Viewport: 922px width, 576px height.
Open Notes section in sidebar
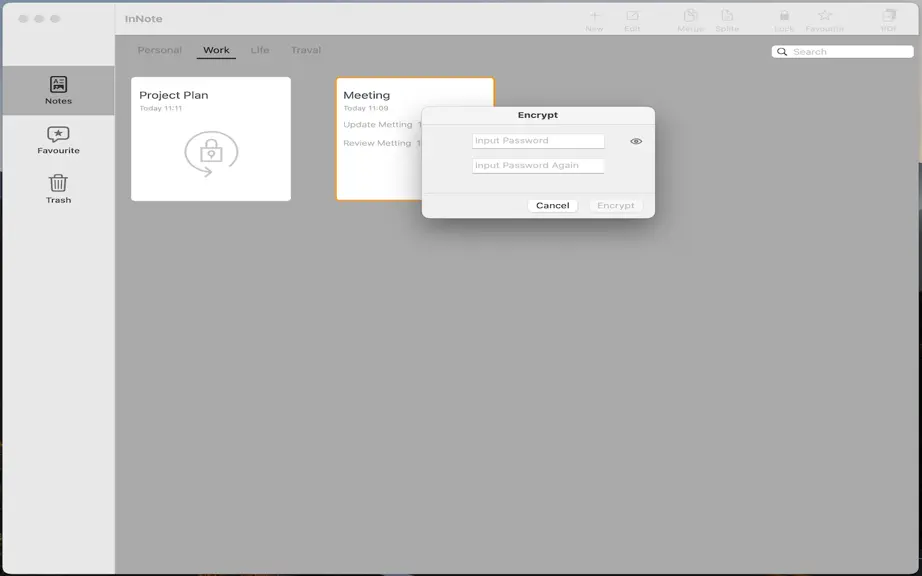[58, 91]
